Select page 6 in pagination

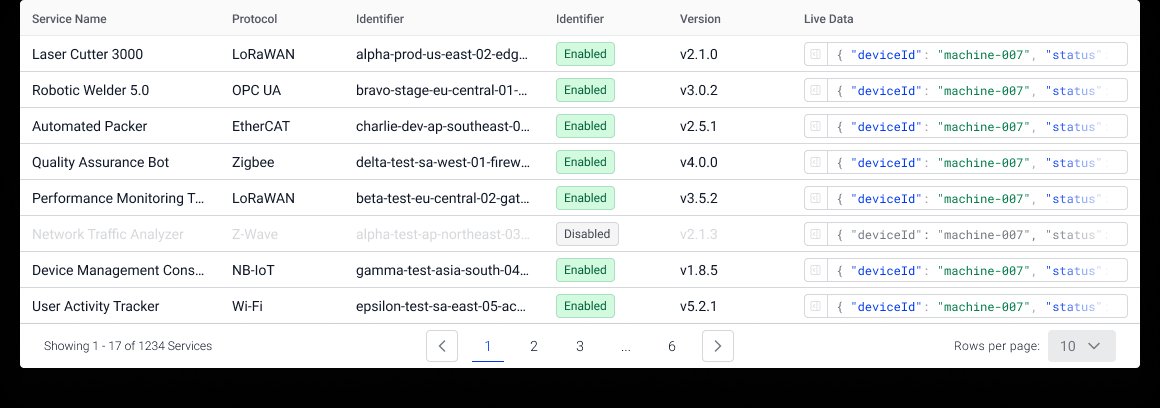(672, 346)
